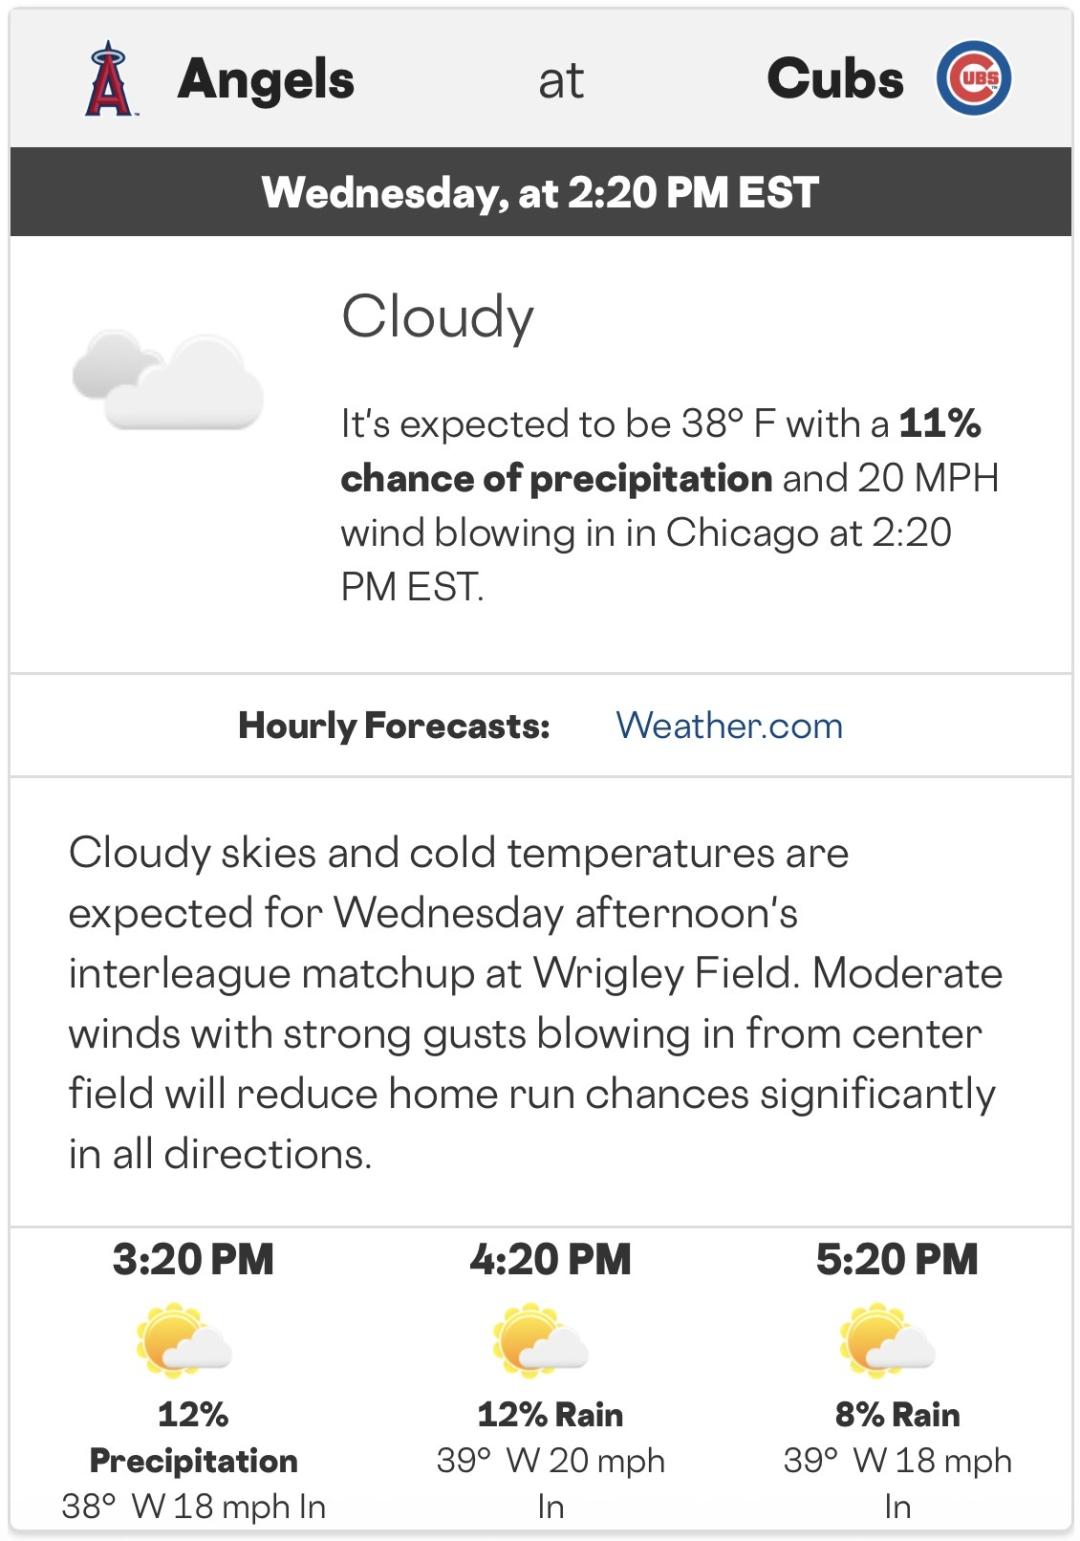The width and height of the screenshot is (1080, 1541).
Task: Click the 3:20 PM partly sunny icon
Action: click(184, 1341)
